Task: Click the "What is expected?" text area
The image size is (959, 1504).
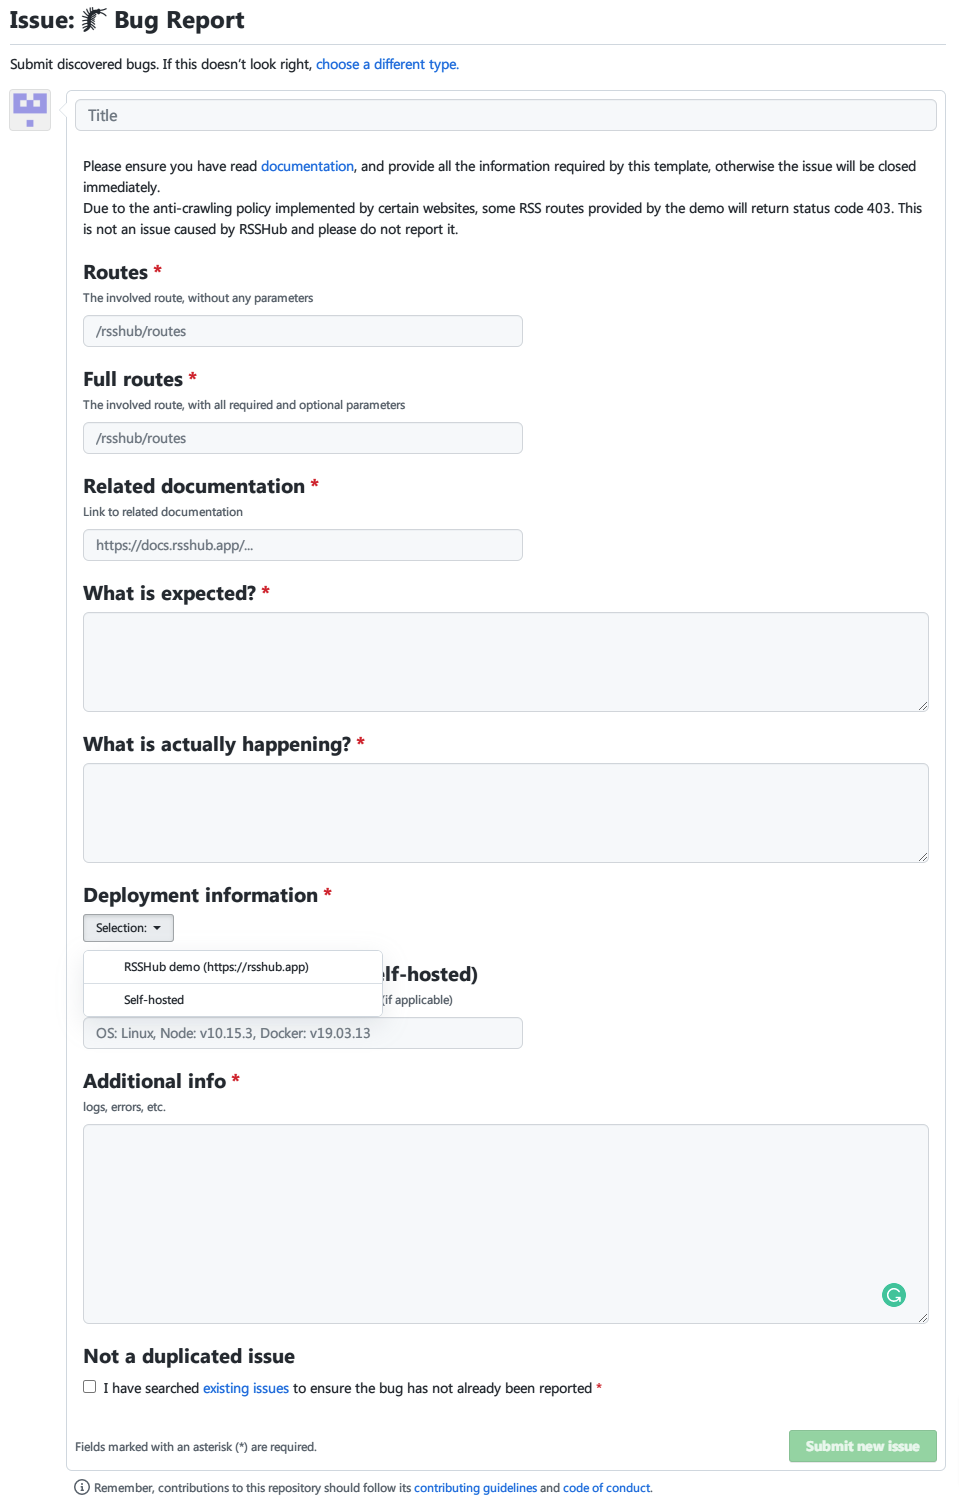Action: pyautogui.click(x=505, y=660)
